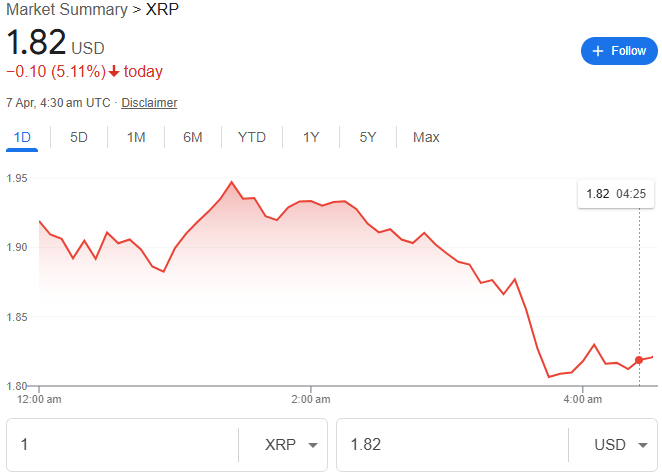Select the YTD range tab
This screenshot has width=662, height=475.
(x=252, y=137)
